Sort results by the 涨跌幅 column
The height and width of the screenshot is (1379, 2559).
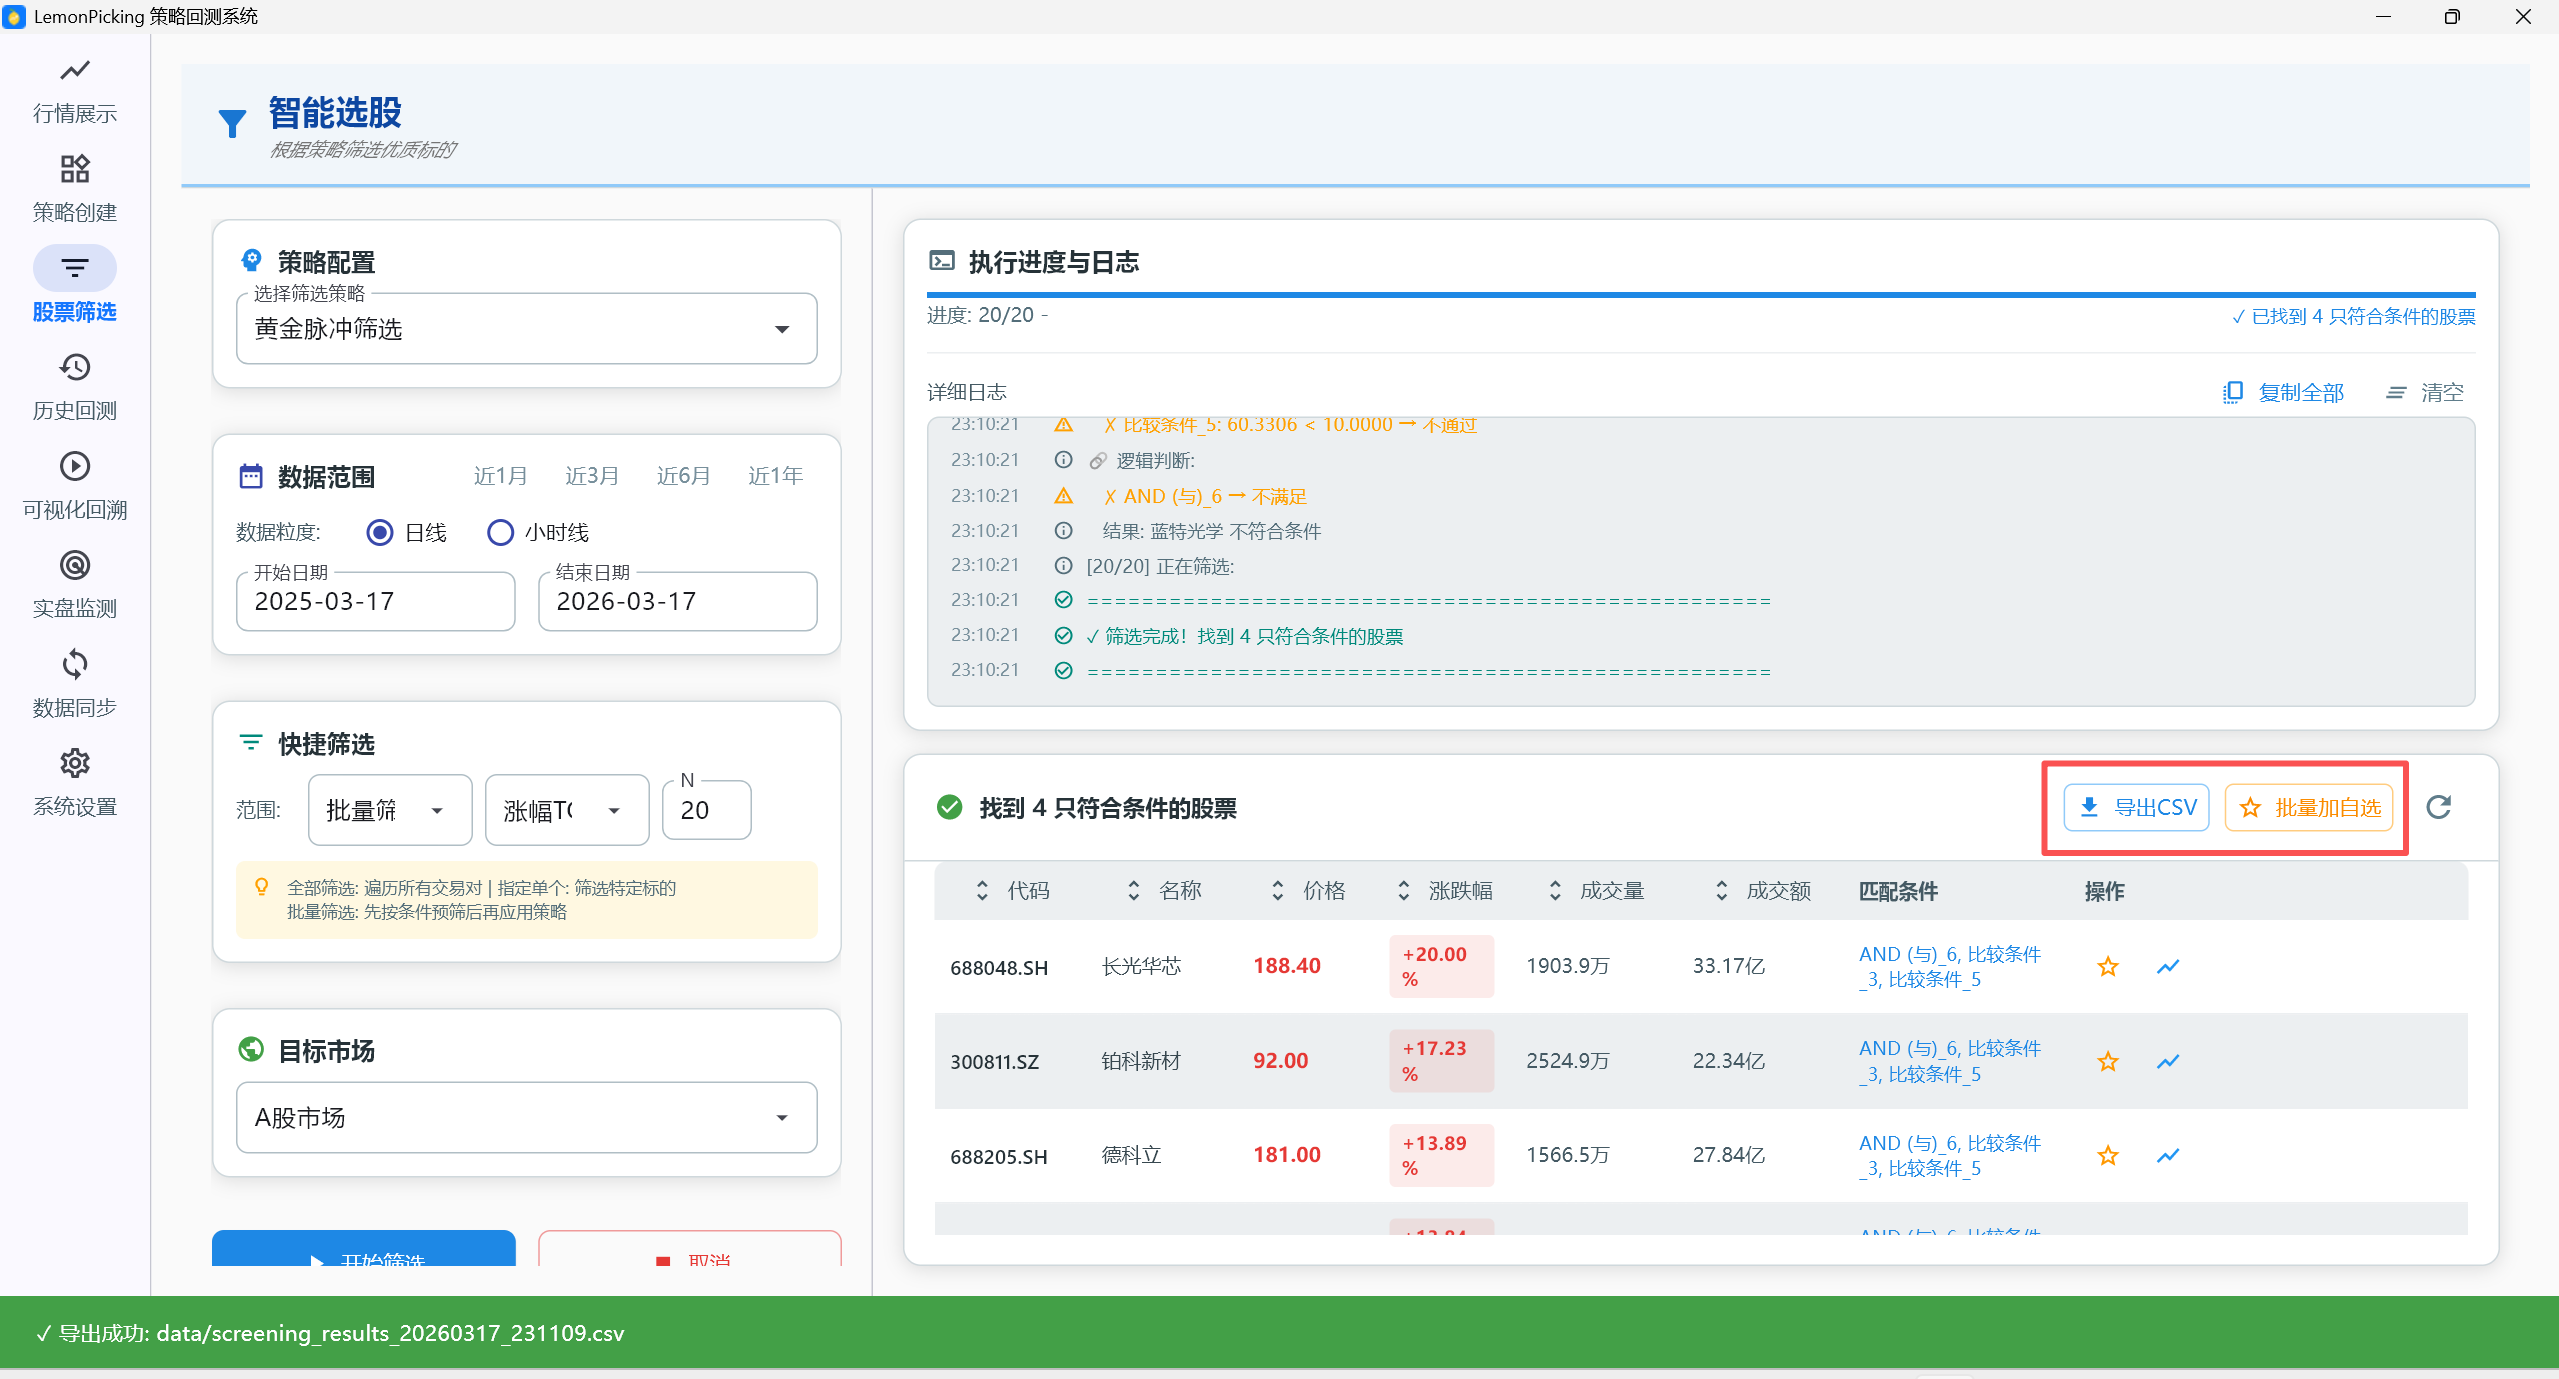pyautogui.click(x=1458, y=890)
